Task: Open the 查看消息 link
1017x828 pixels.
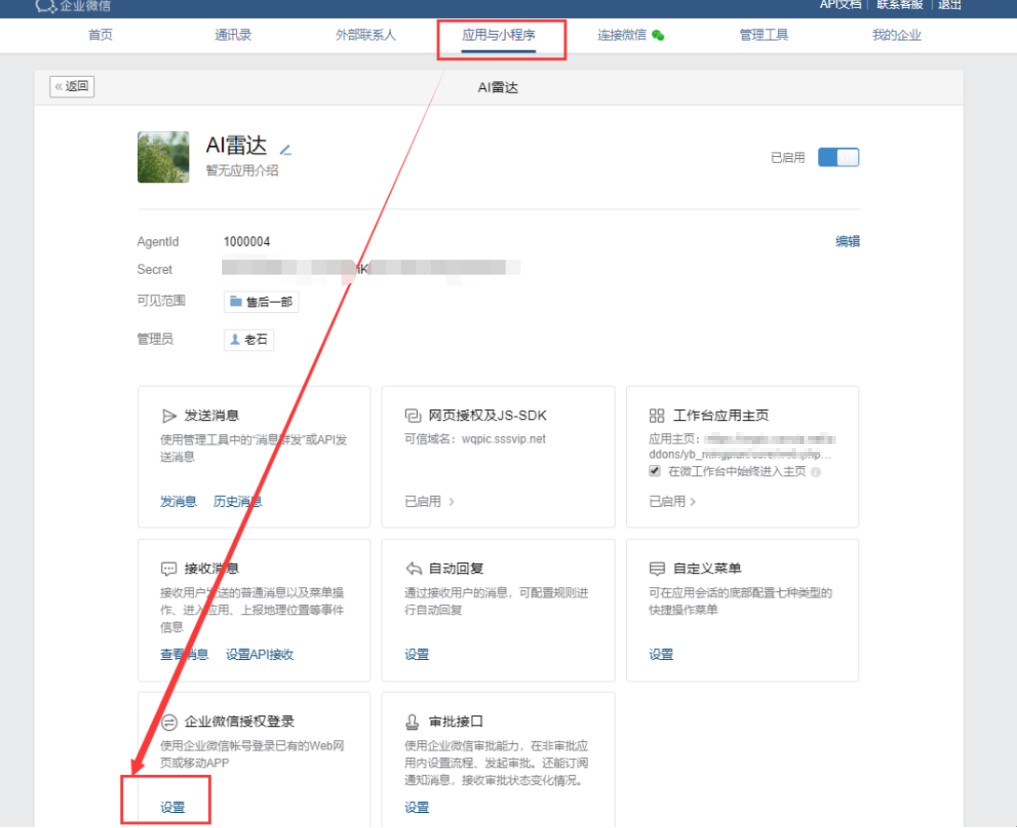Action: pos(184,654)
